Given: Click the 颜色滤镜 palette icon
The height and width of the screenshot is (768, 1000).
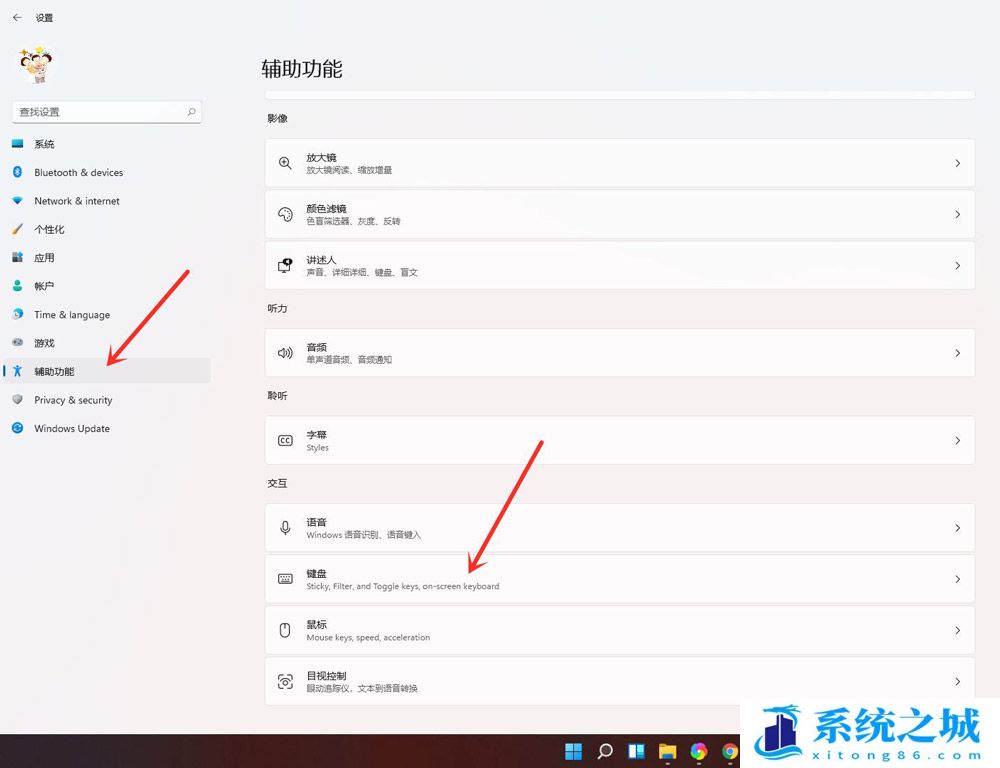Looking at the screenshot, I should 285,214.
